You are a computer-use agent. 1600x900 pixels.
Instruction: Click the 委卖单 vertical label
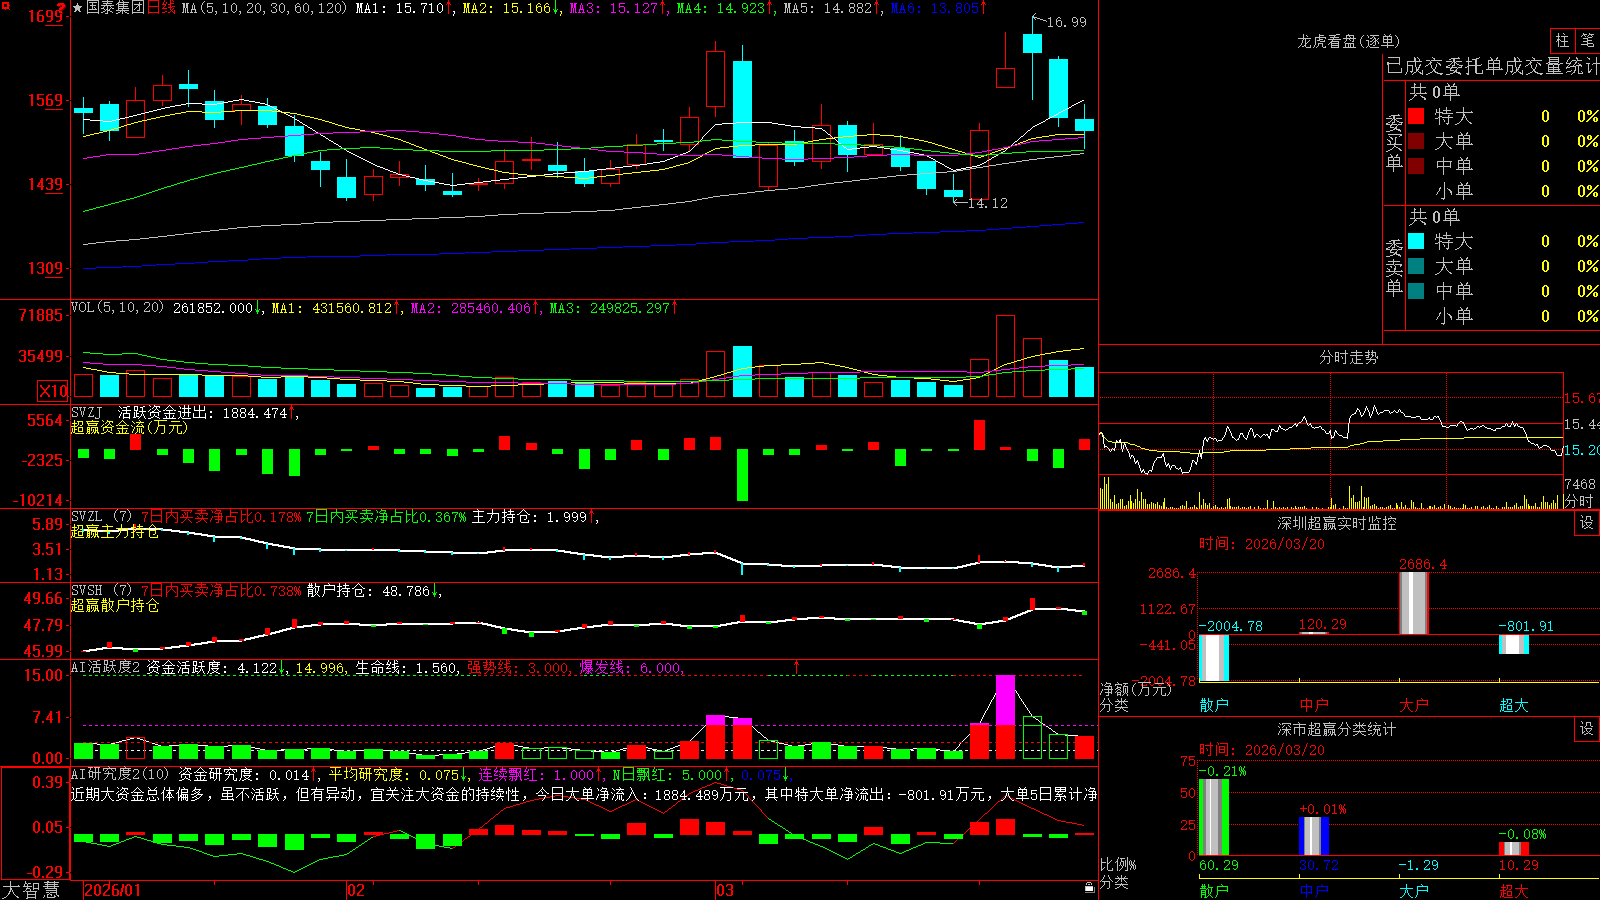pos(1394,267)
